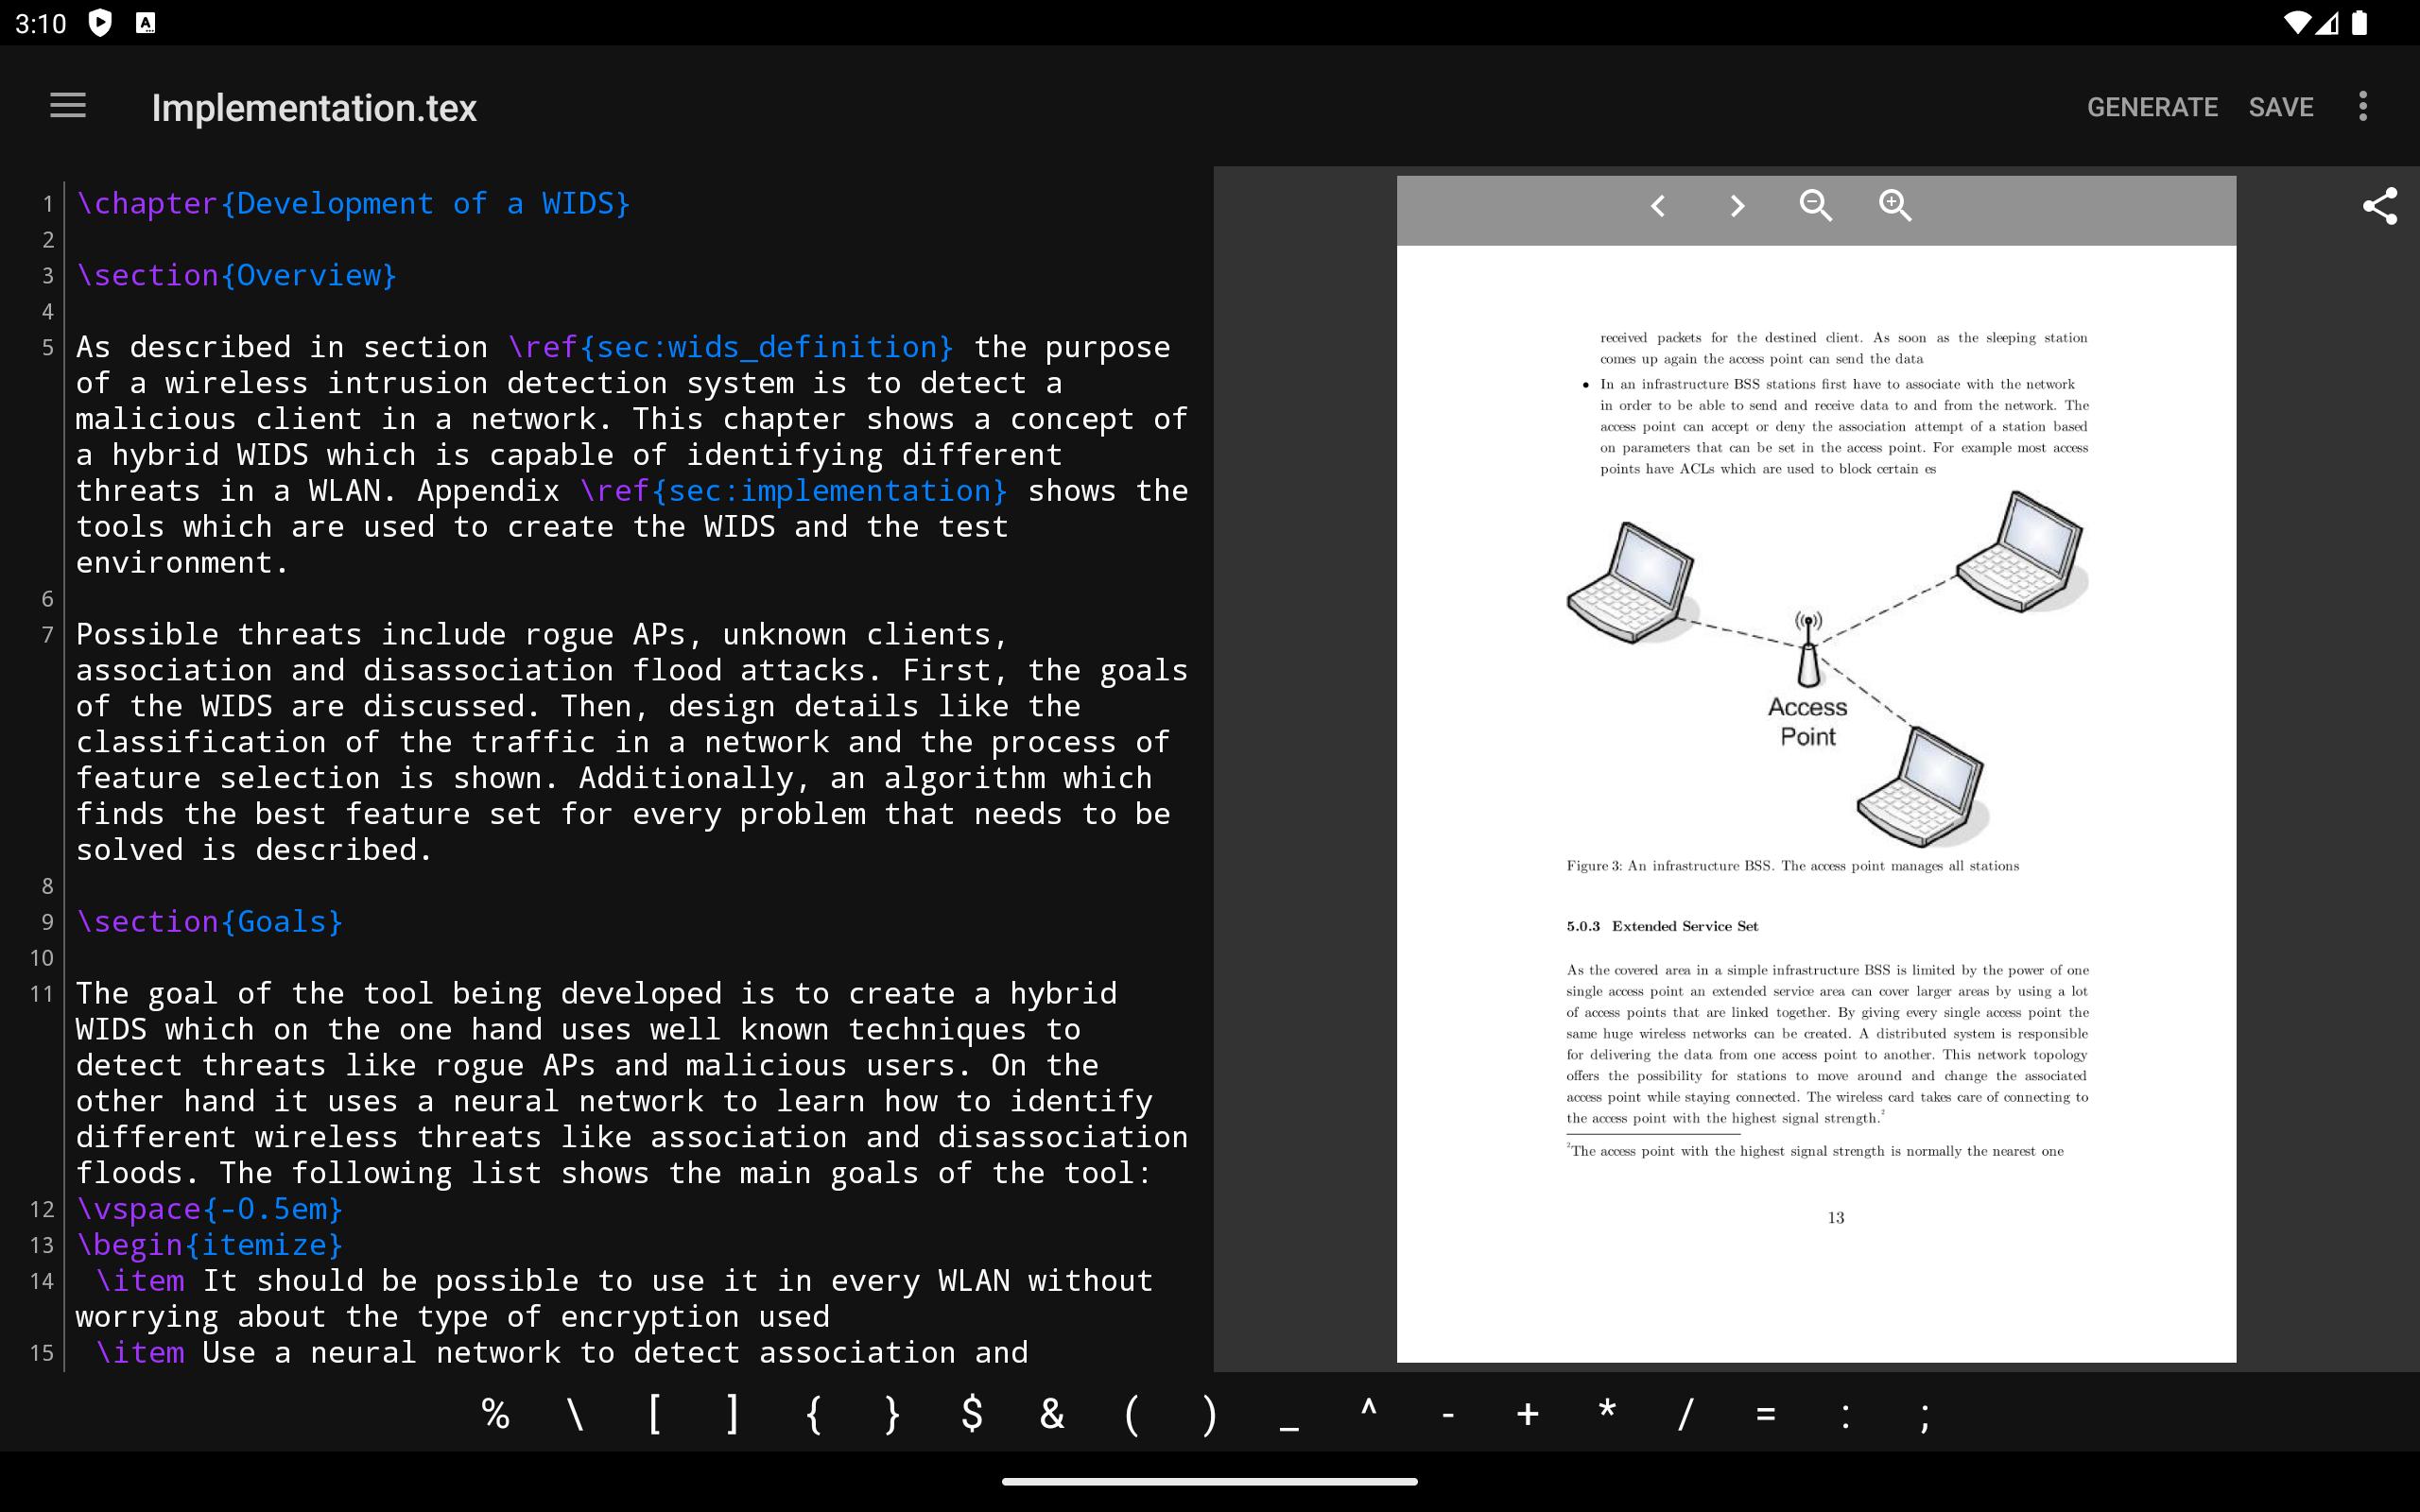Tap the Implementation.tex title
The height and width of the screenshot is (1512, 2420).
314,108
